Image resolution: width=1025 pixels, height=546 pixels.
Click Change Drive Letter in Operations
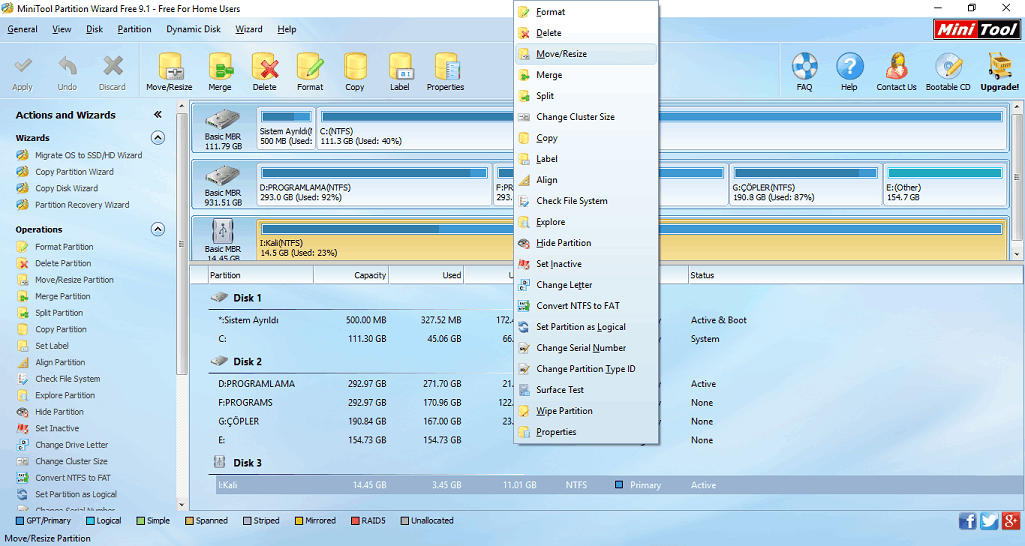[72, 445]
